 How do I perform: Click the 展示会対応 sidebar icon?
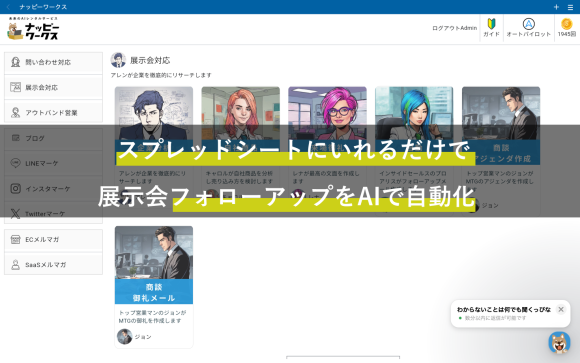[16, 87]
